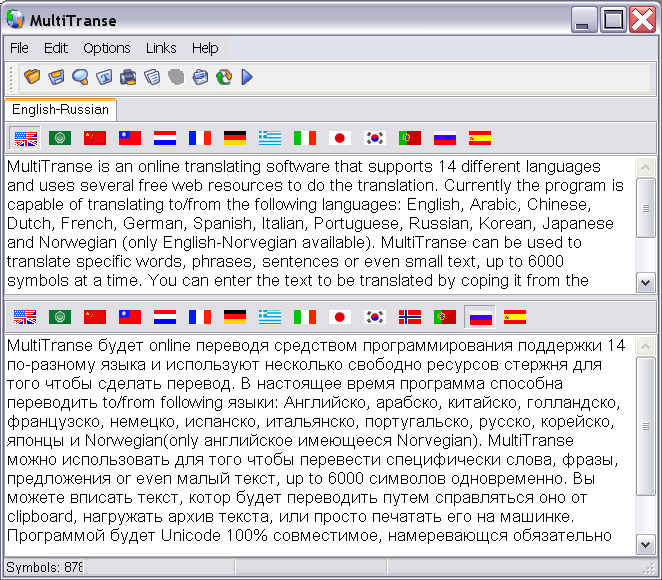Viewport: 662px width, 580px height.
Task: Open the File menu
Action: (19, 48)
